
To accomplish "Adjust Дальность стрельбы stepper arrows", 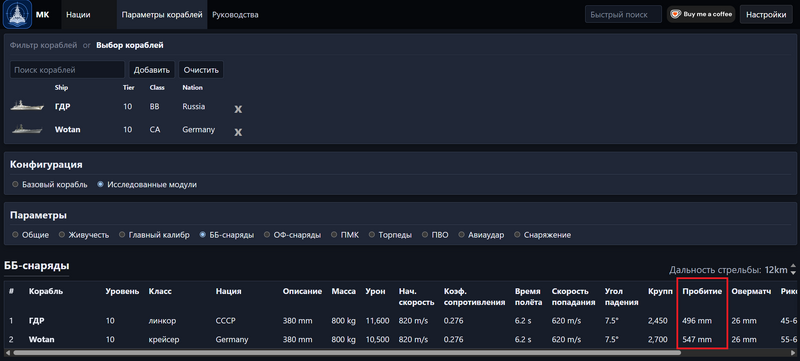I will point(792,270).
